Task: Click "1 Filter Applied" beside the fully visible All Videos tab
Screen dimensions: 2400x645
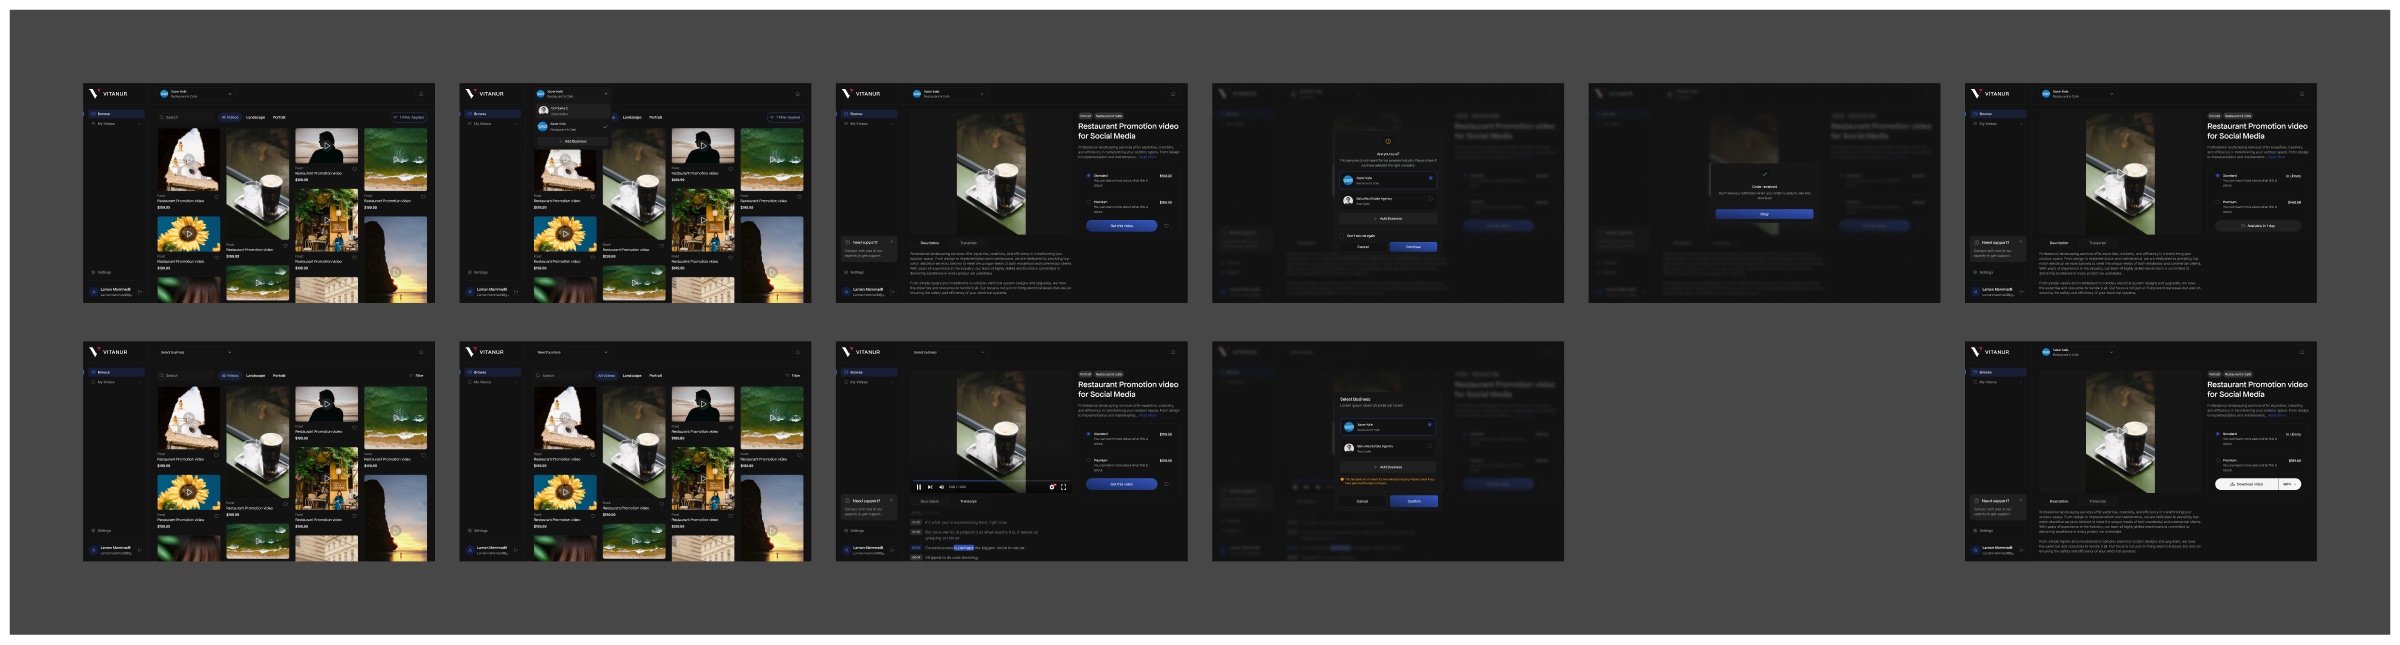Action: tap(408, 117)
